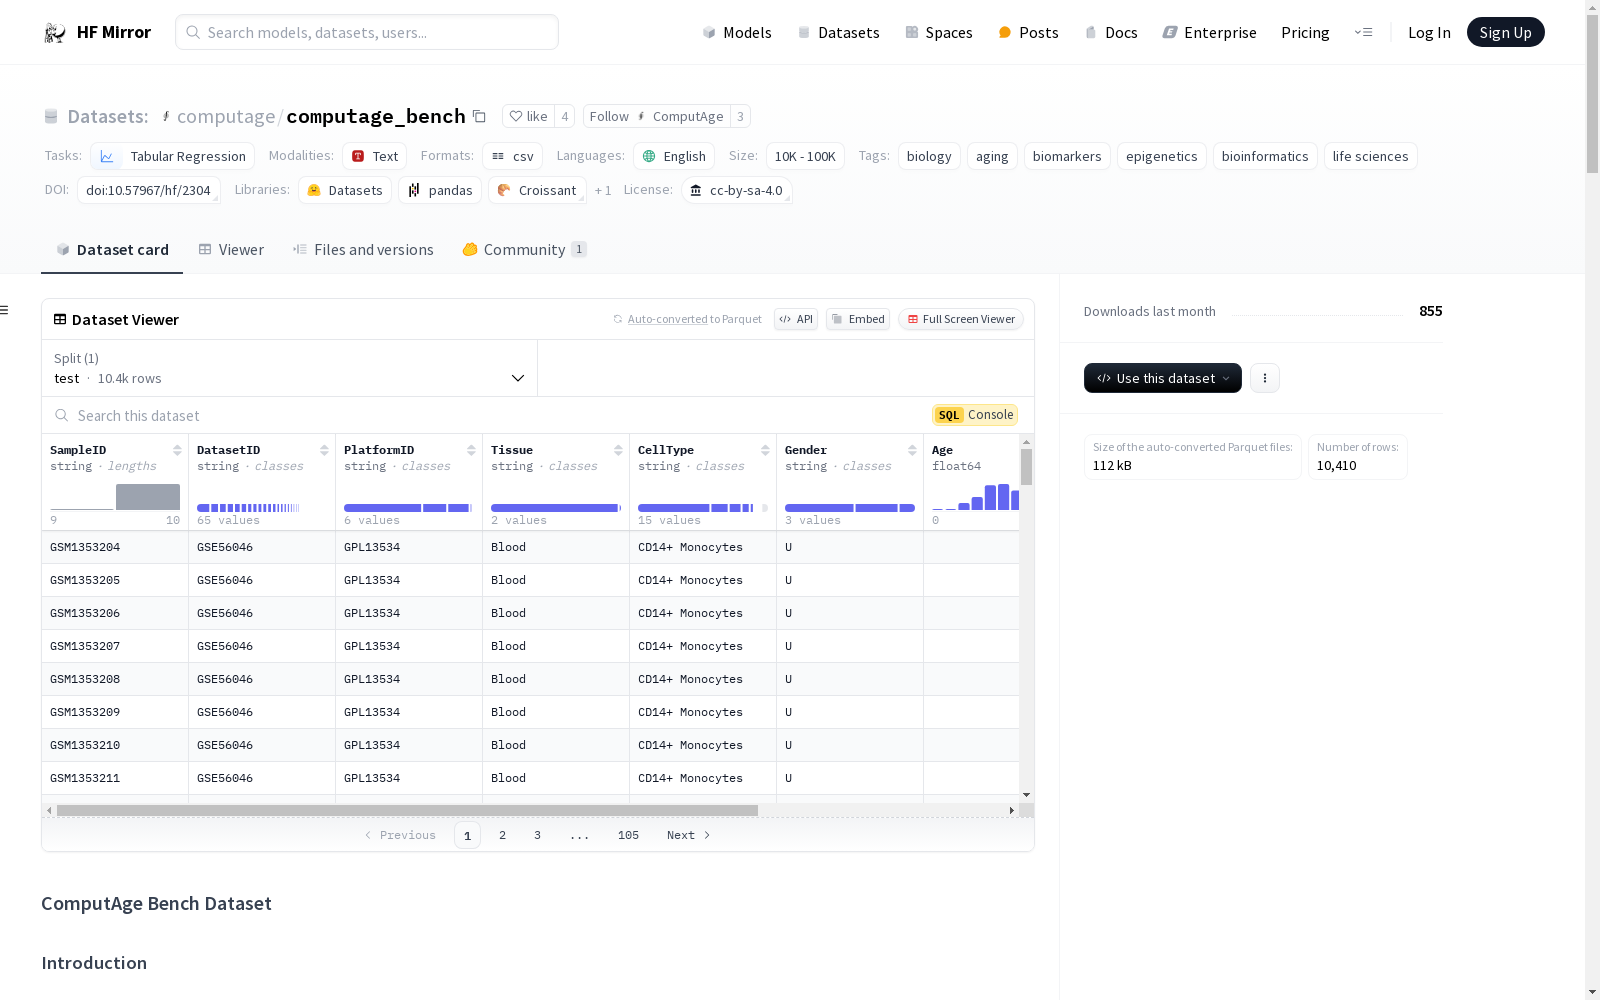Click the table vertical scrollbar thumb
Viewport: 1600px width, 1000px height.
coord(1026,467)
